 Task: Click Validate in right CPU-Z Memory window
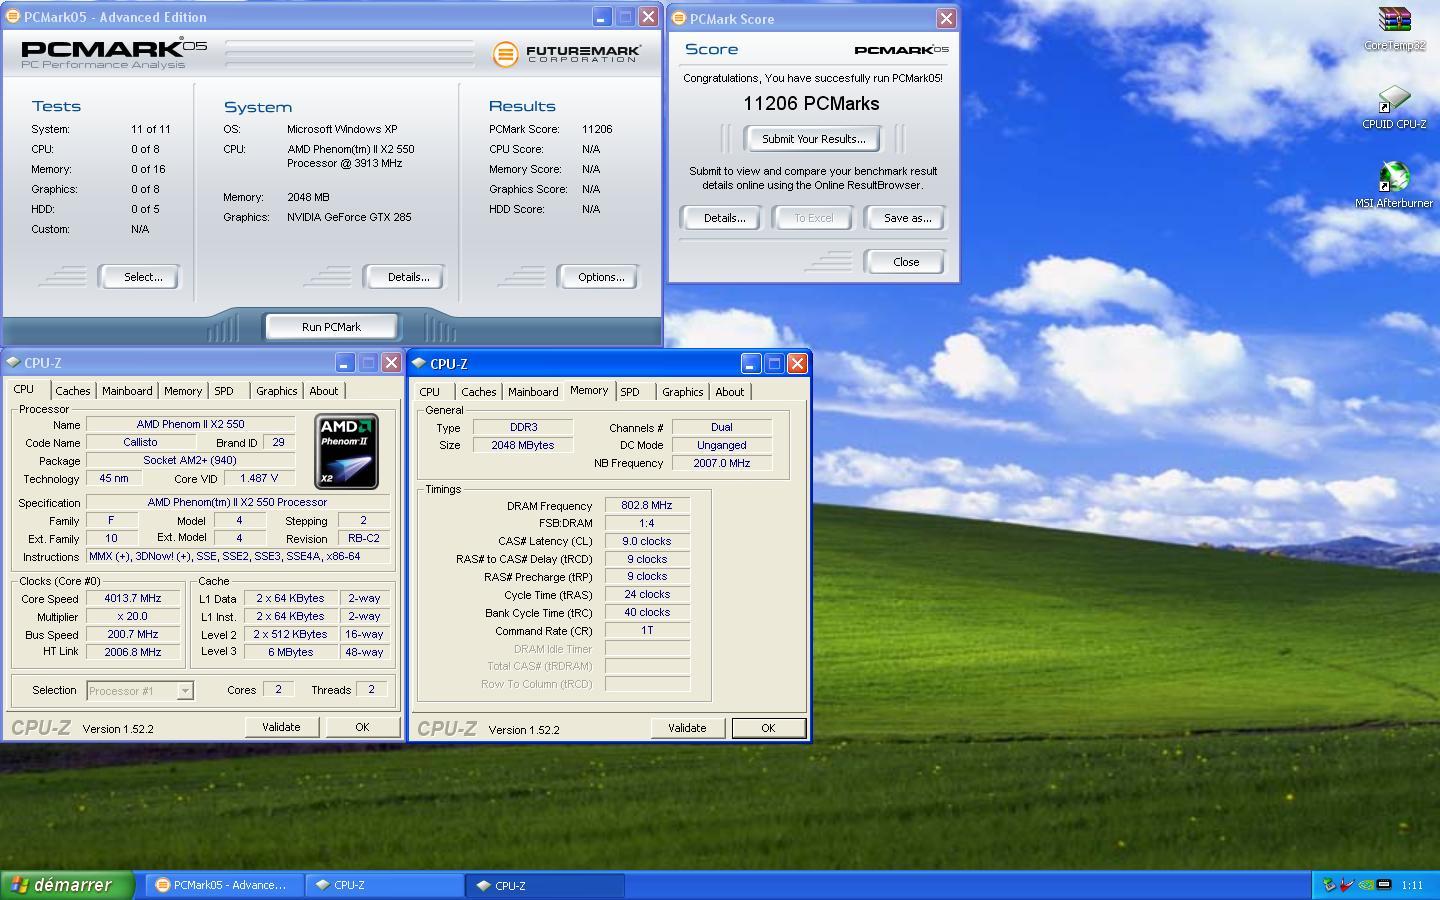(x=687, y=728)
